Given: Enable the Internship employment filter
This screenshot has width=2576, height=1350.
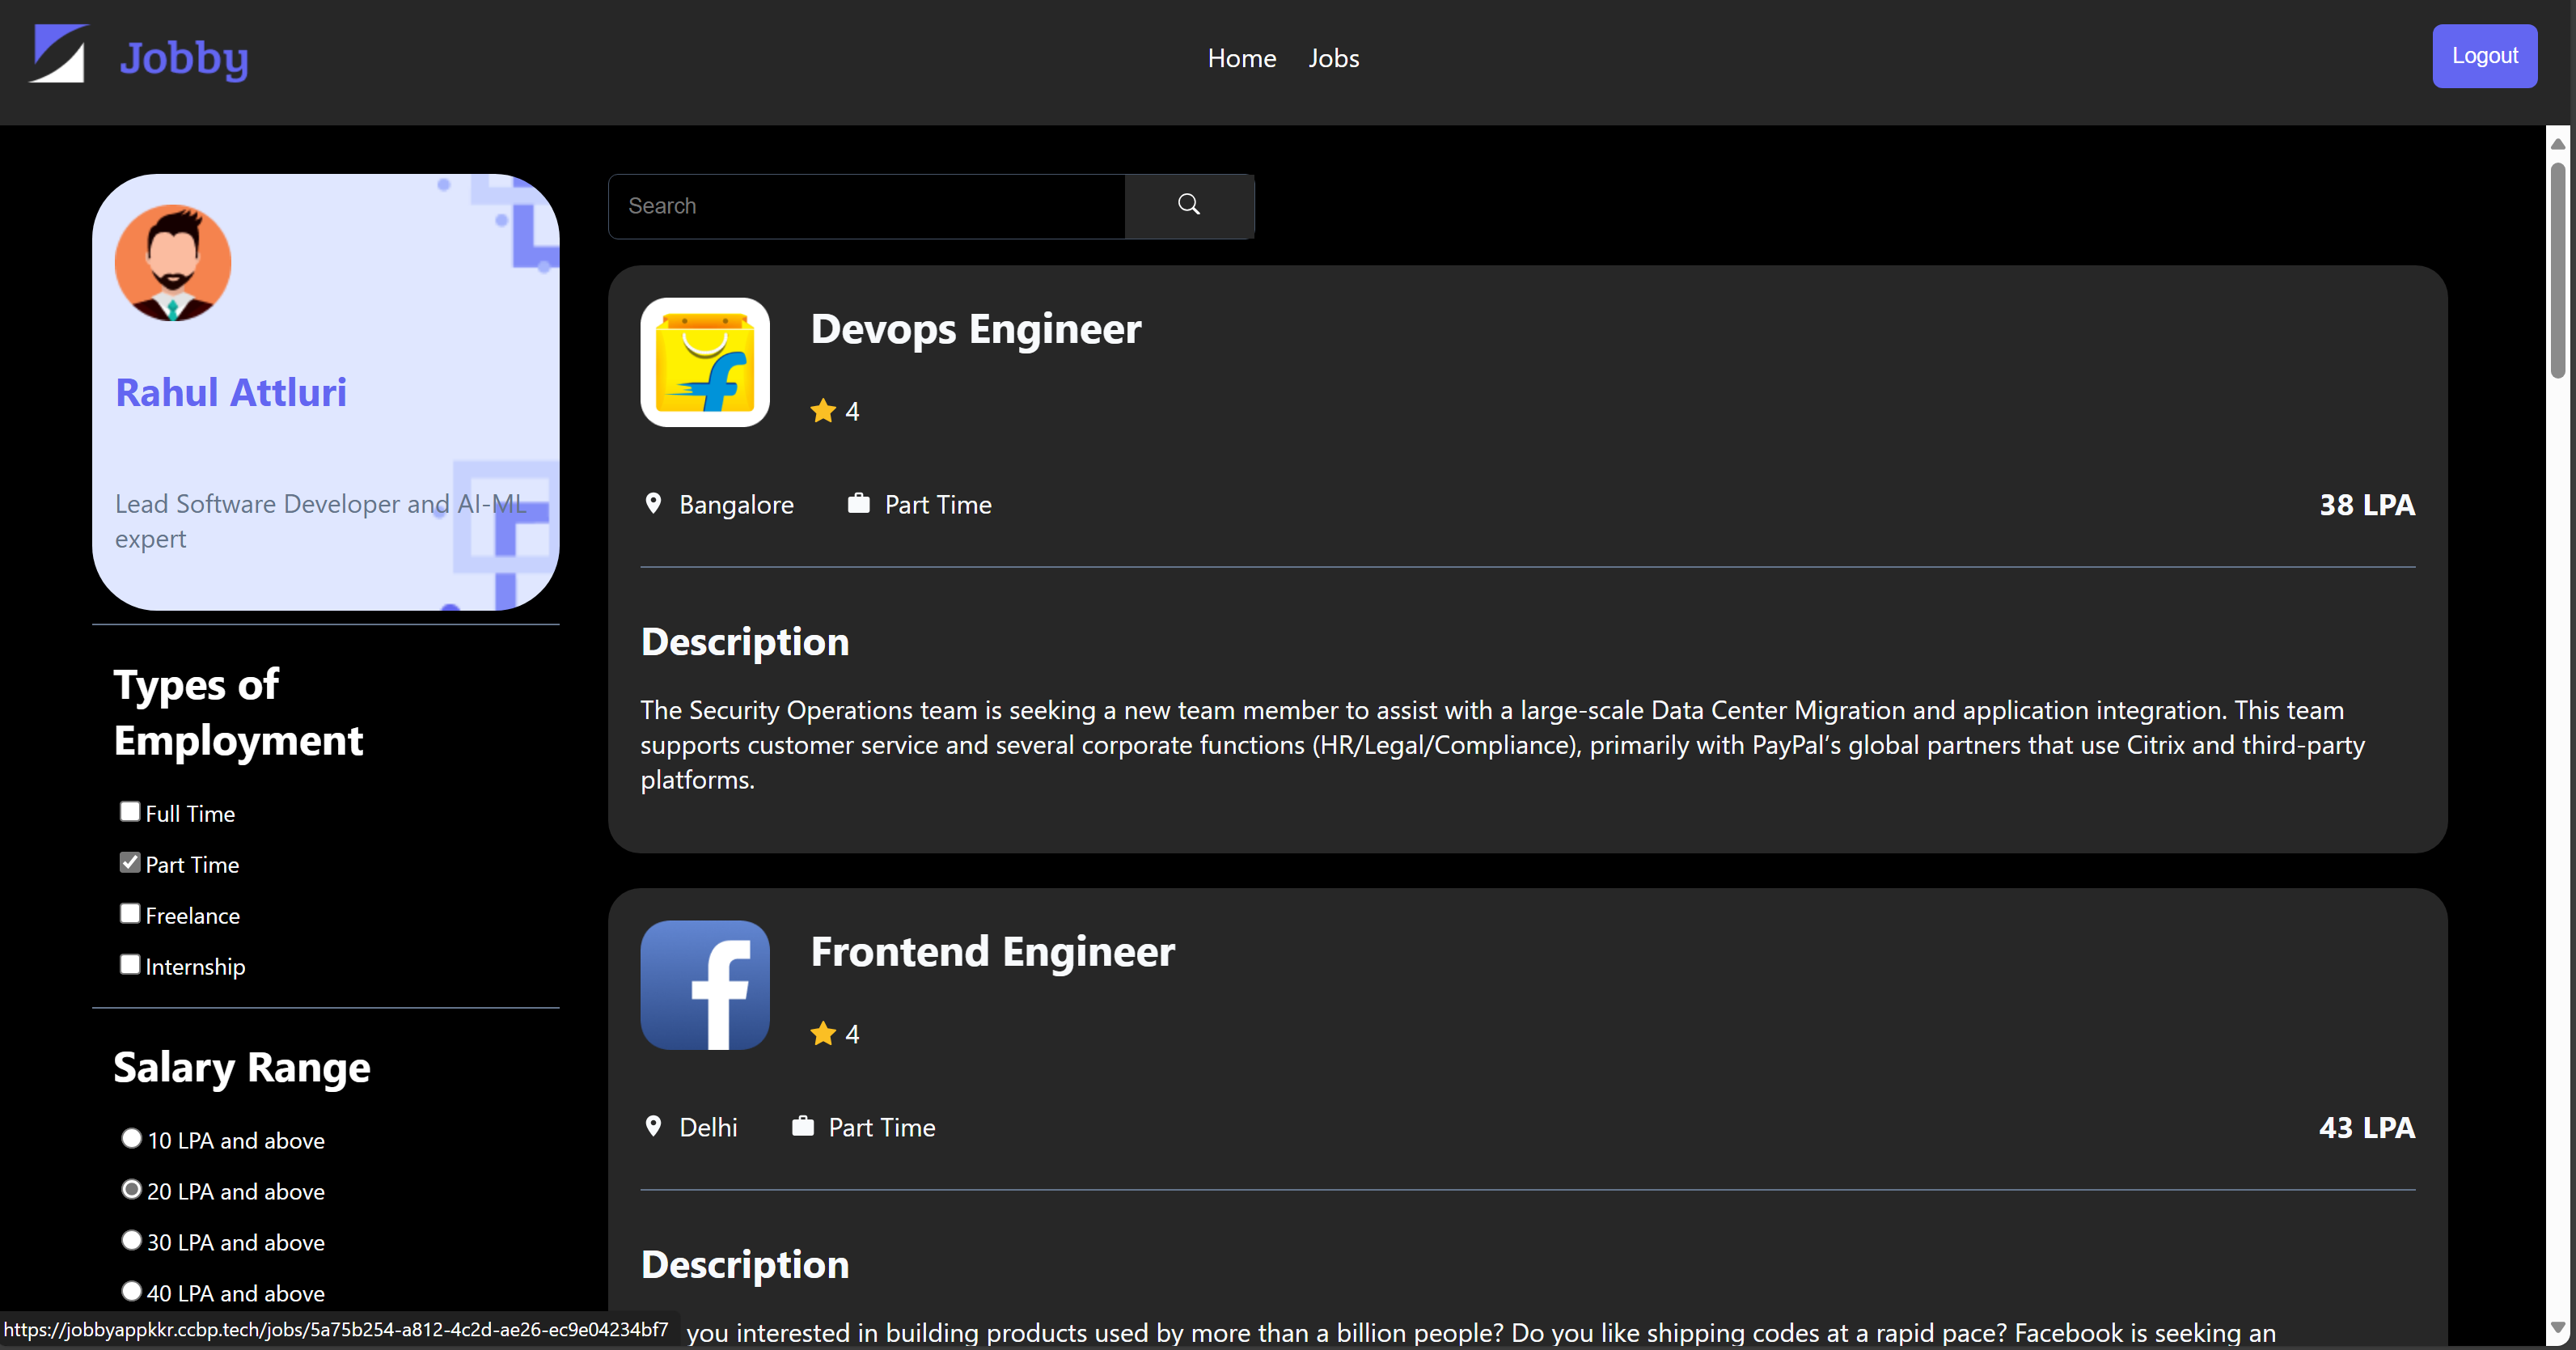Looking at the screenshot, I should point(130,963).
